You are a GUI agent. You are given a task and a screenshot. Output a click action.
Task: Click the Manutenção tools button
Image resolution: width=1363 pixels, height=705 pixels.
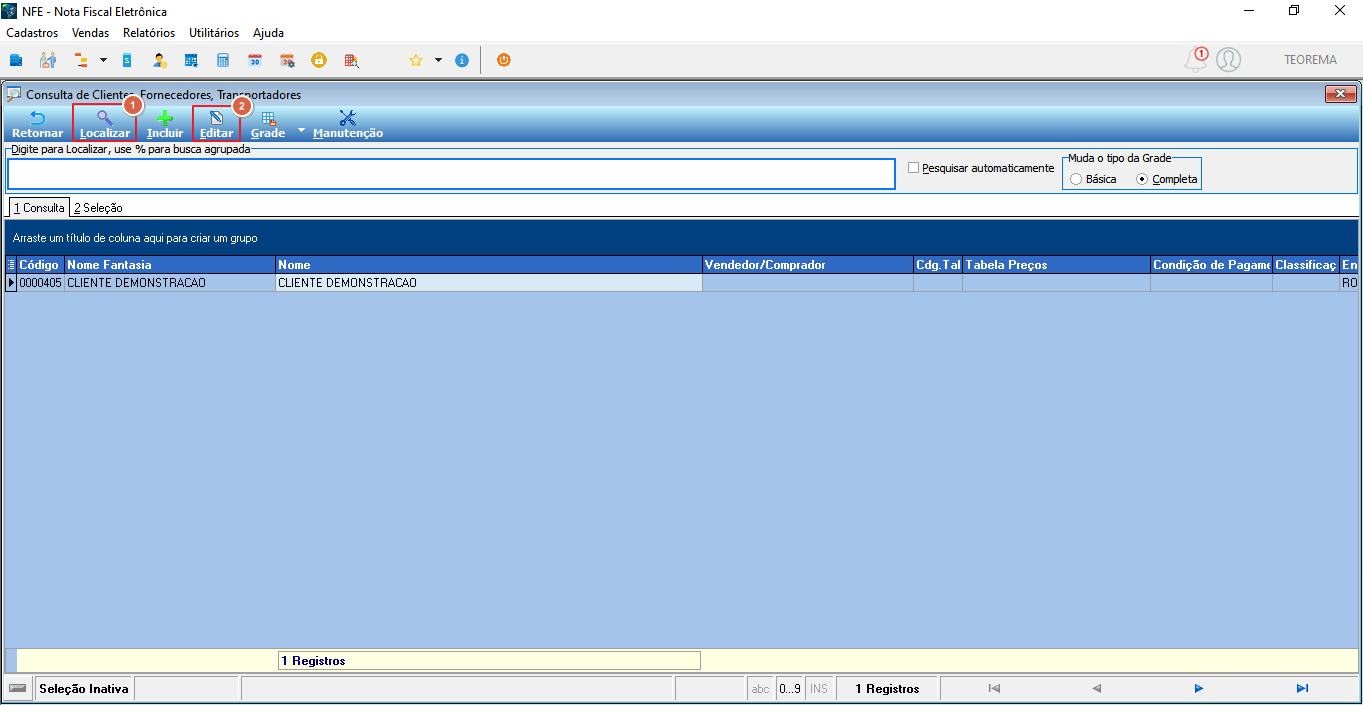click(348, 124)
